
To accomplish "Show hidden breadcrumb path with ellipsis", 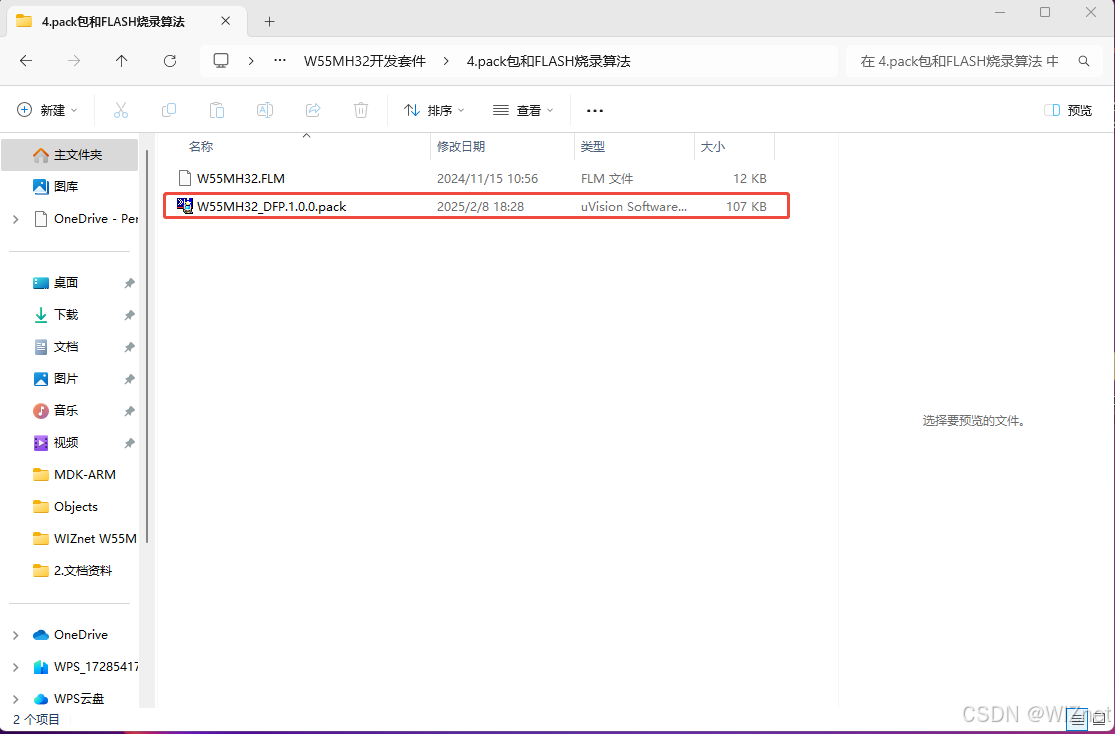I will pyautogui.click(x=280, y=61).
